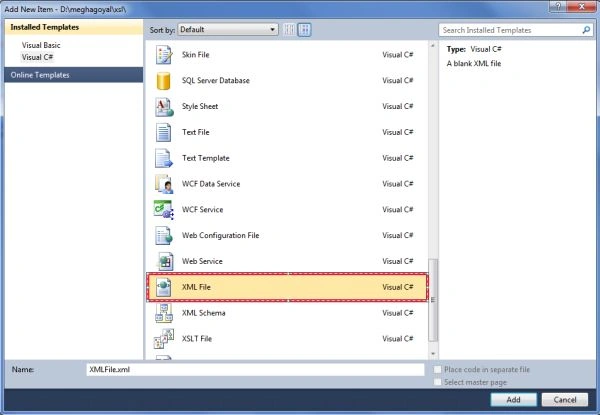Image resolution: width=600 pixels, height=415 pixels.
Task: Enable Place code in separate file
Action: pos(437,369)
